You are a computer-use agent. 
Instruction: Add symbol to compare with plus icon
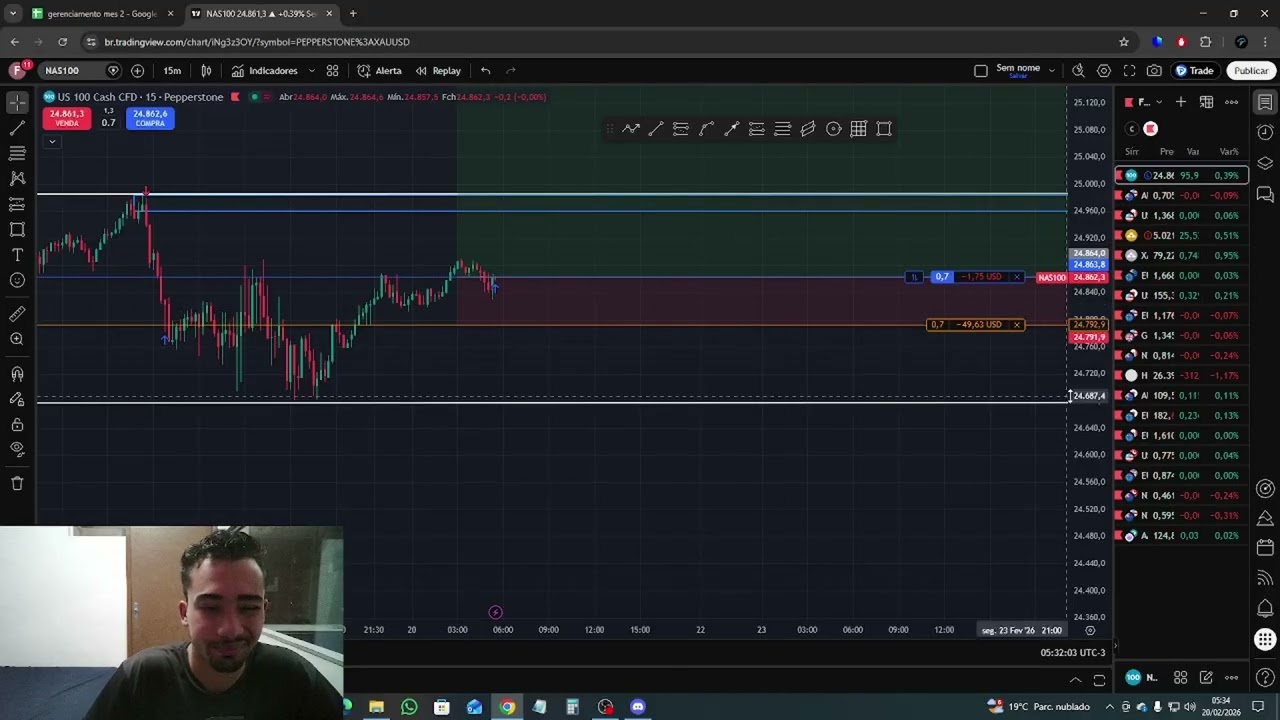137,71
